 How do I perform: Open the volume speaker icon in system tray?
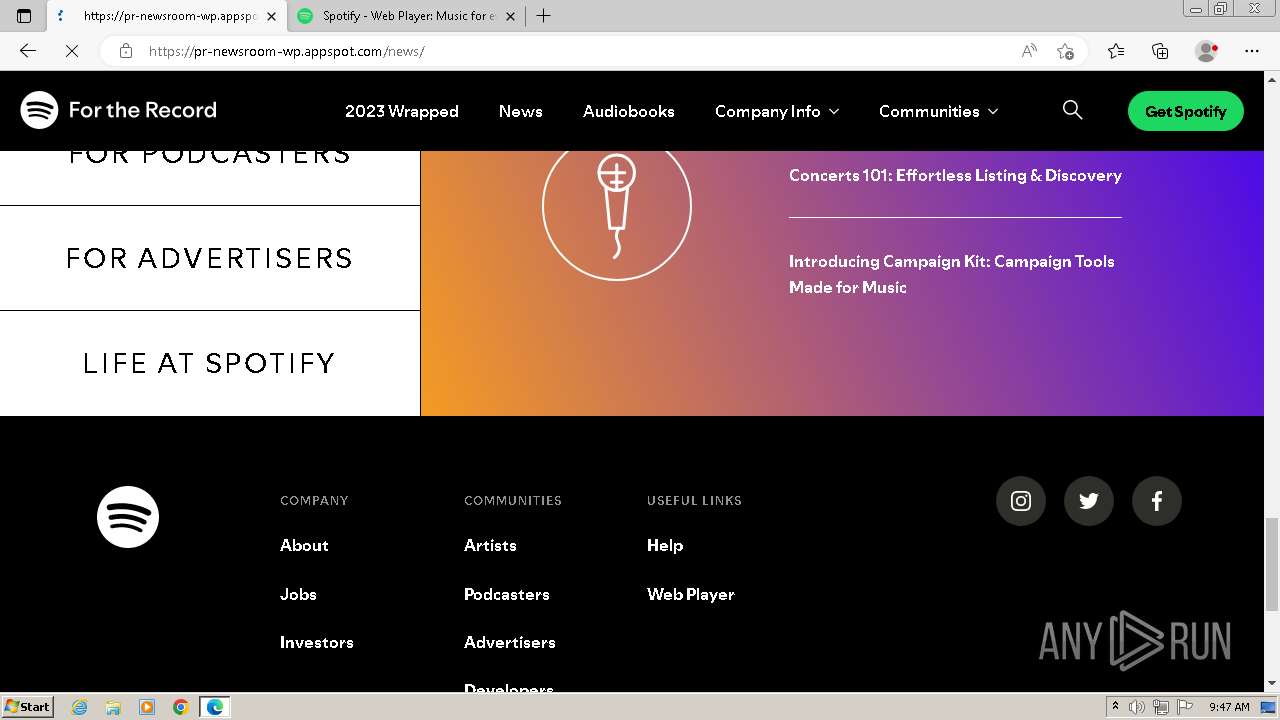point(1136,707)
